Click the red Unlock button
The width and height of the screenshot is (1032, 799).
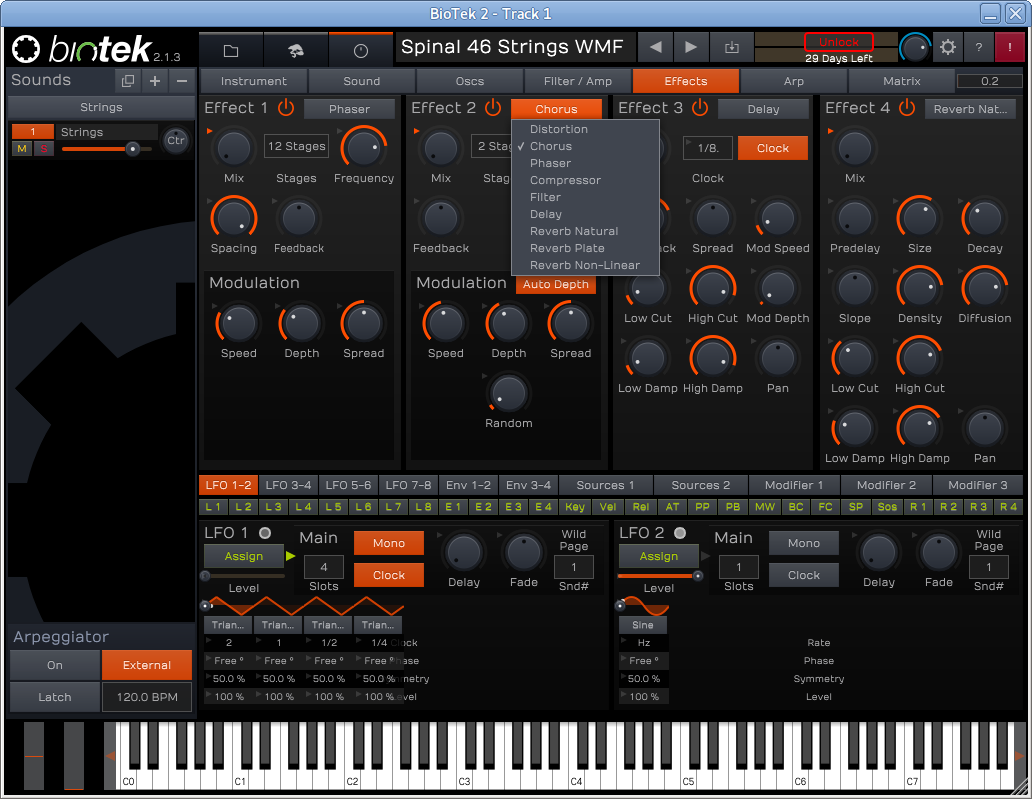tap(838, 41)
